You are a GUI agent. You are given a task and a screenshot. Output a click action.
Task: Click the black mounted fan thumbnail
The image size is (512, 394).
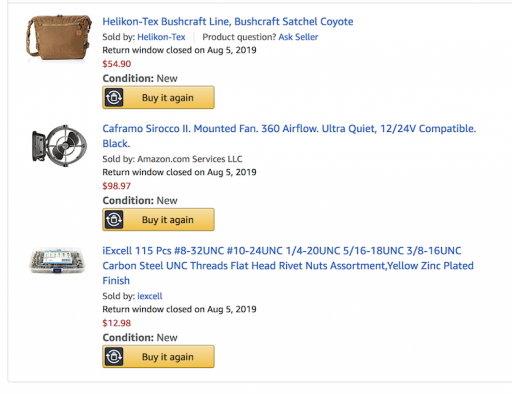point(59,146)
